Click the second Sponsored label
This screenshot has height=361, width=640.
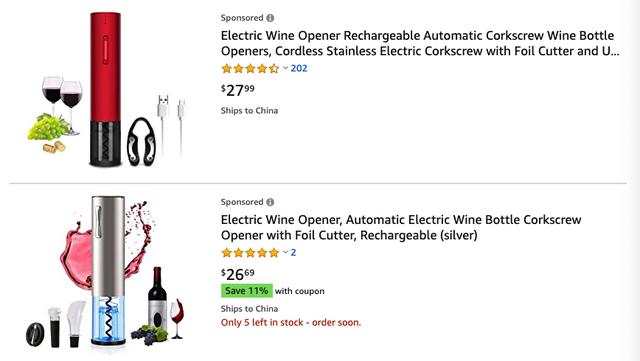pyautogui.click(x=242, y=202)
